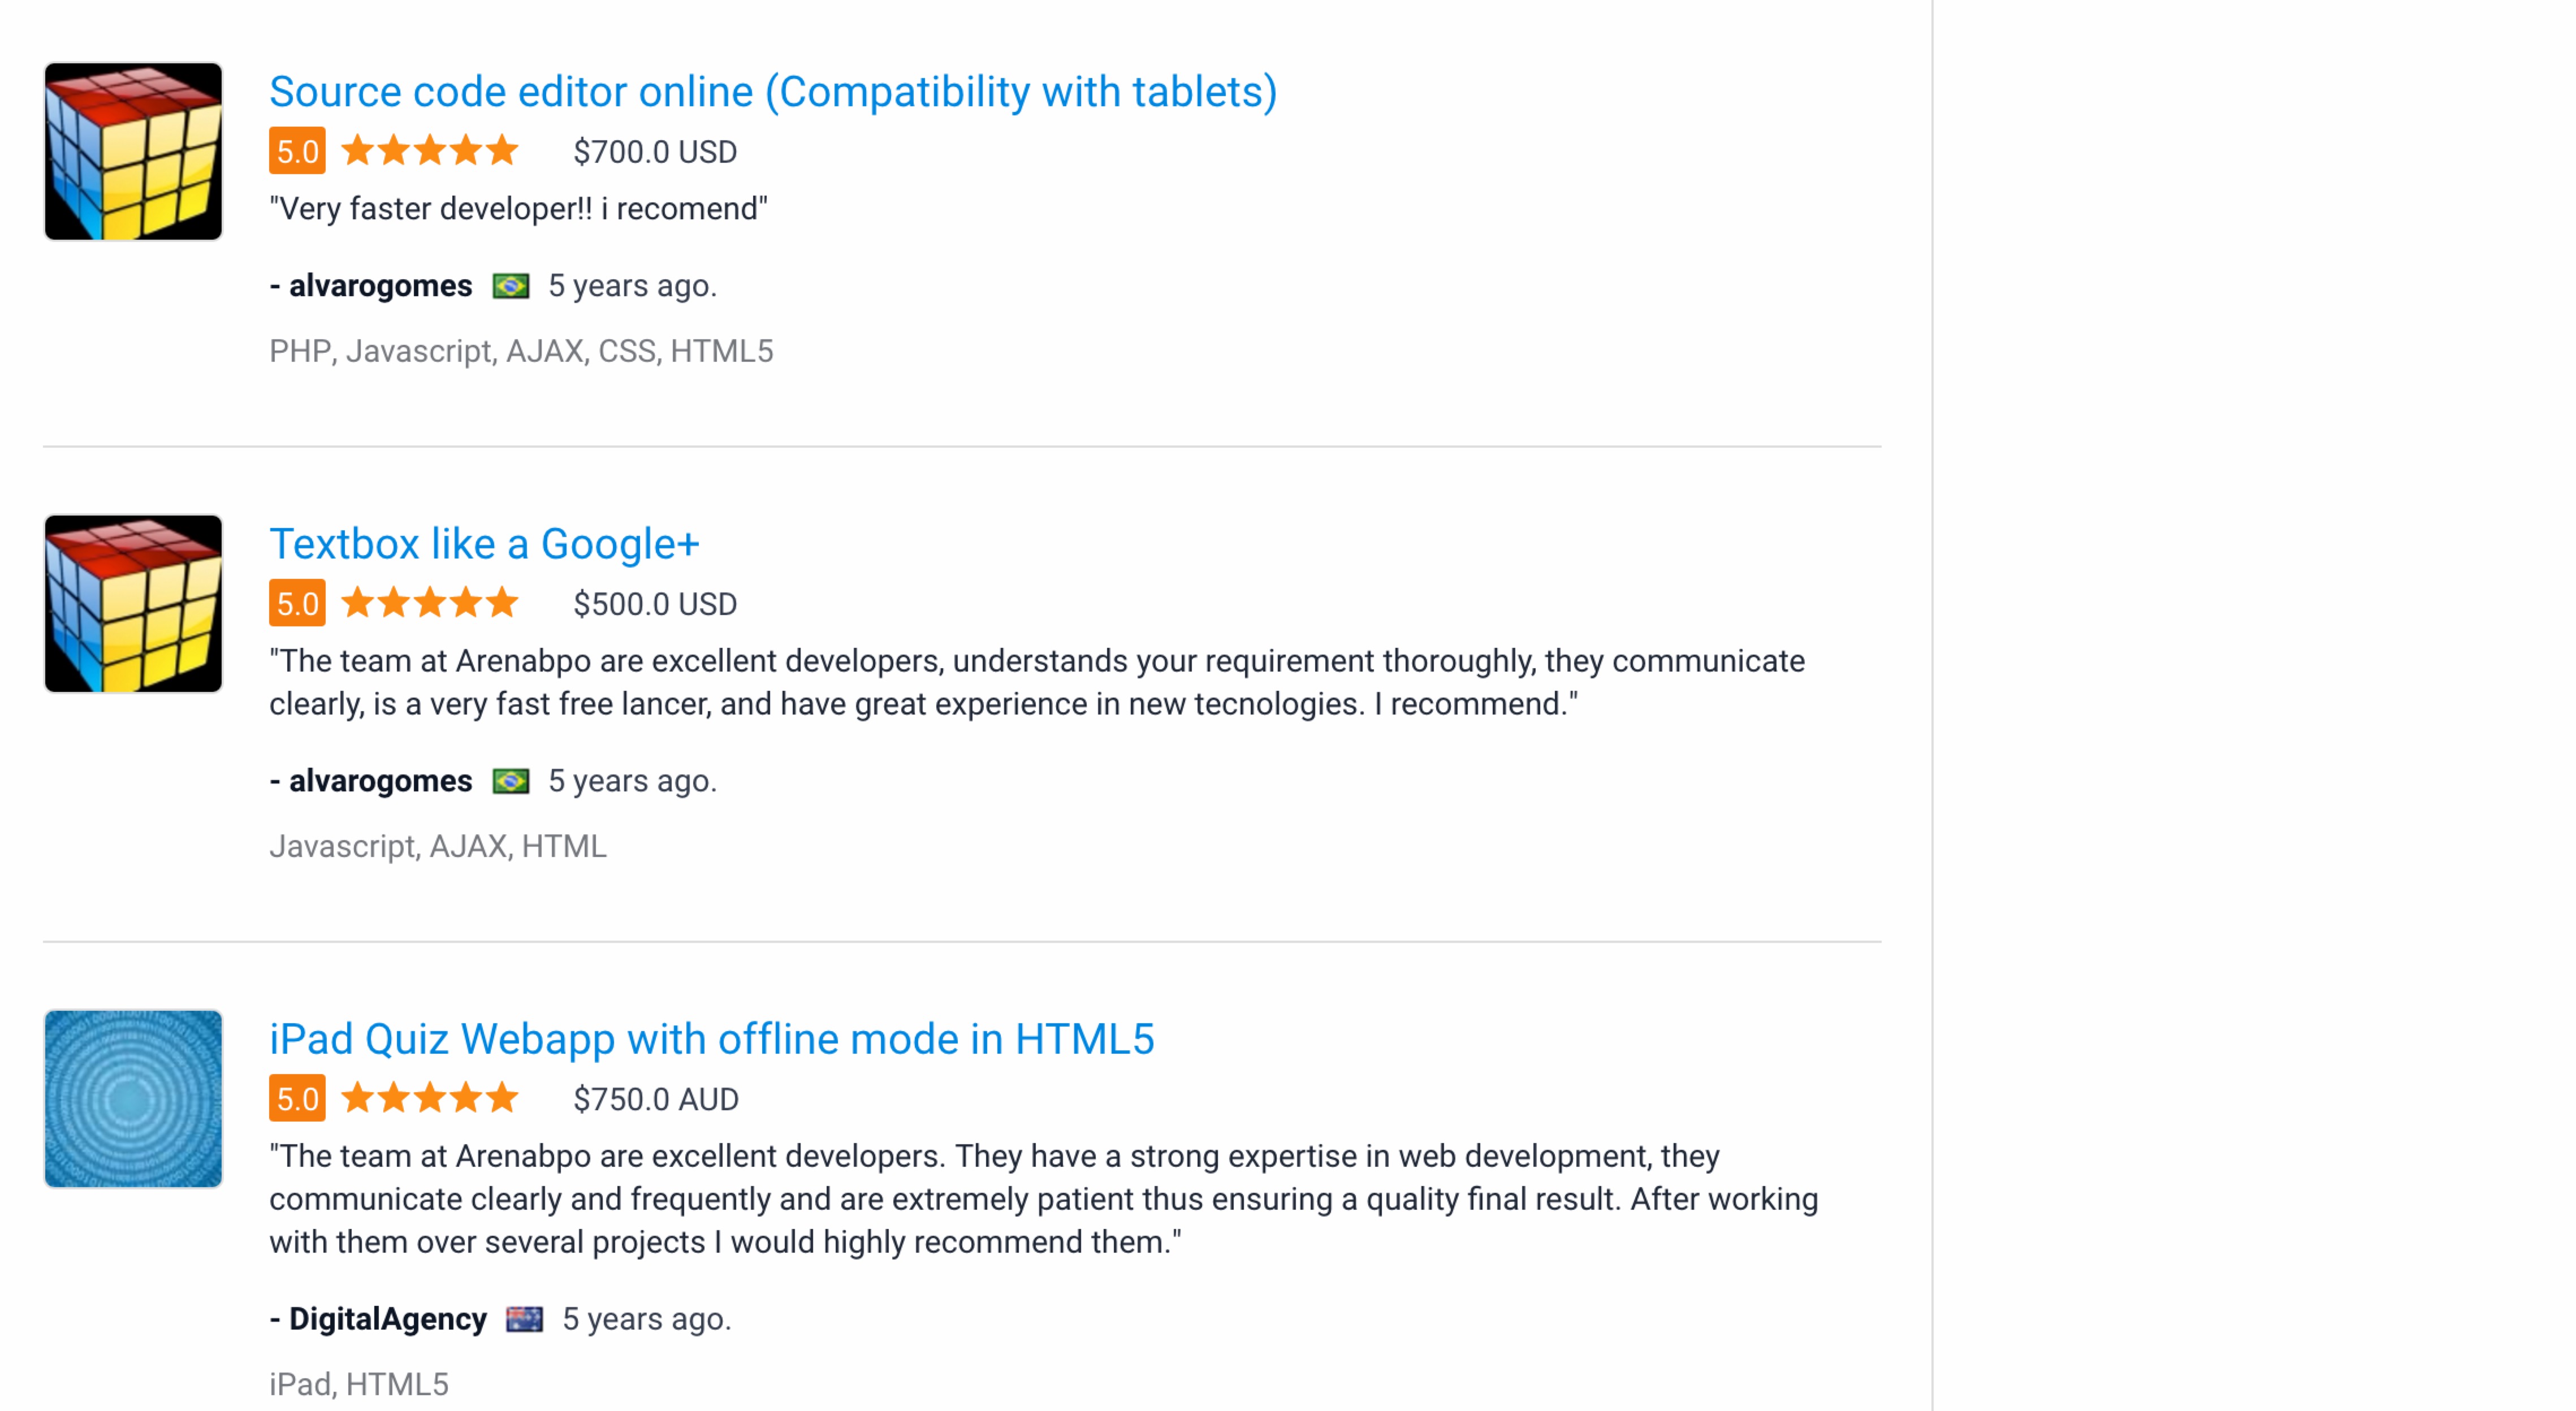Open the iPad Quiz Webapp with offline mode link
The width and height of the screenshot is (2576, 1411).
(x=711, y=1039)
